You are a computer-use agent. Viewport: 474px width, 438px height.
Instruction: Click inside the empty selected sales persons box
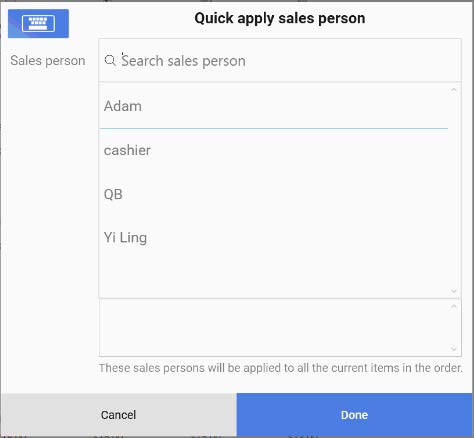pos(274,328)
